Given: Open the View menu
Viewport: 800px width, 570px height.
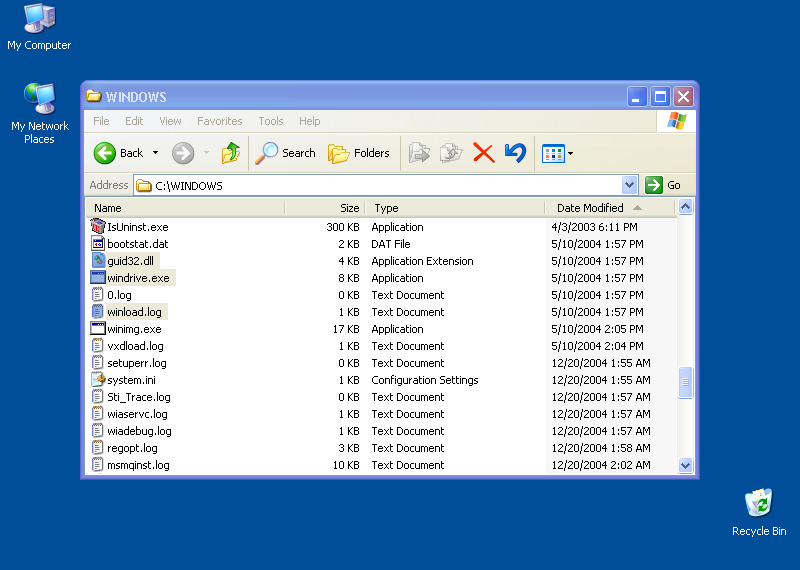Looking at the screenshot, I should (170, 121).
